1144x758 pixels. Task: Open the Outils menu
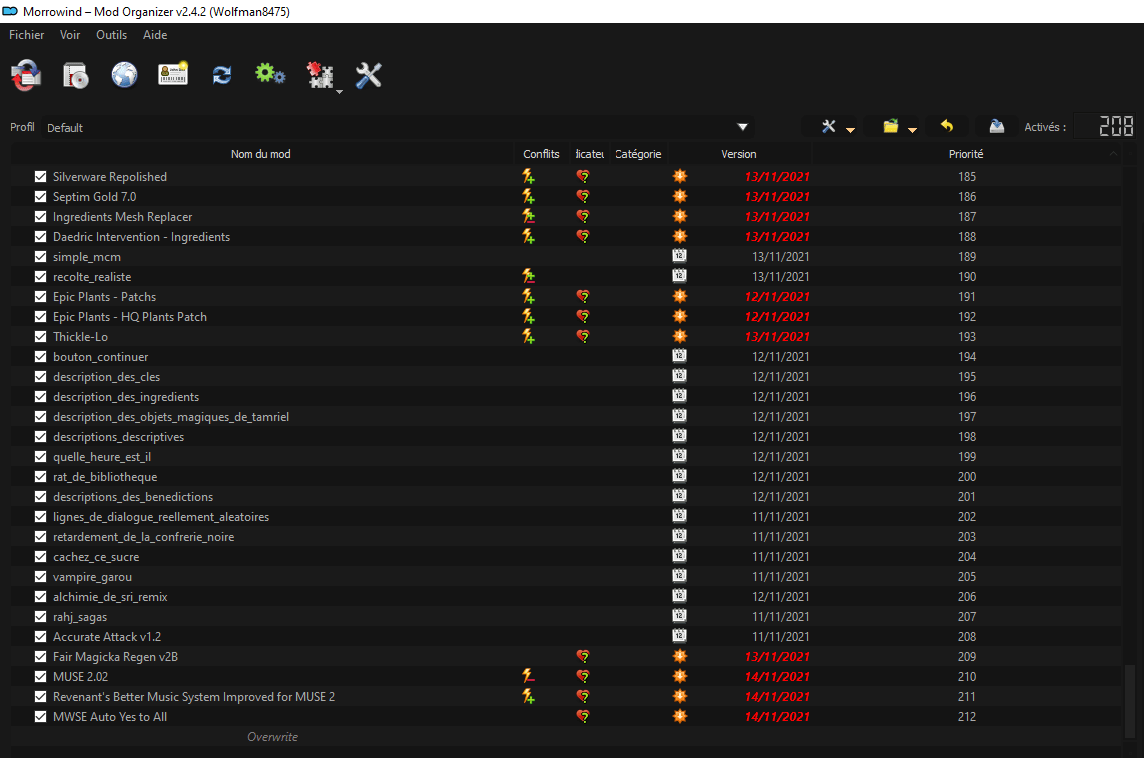(111, 35)
